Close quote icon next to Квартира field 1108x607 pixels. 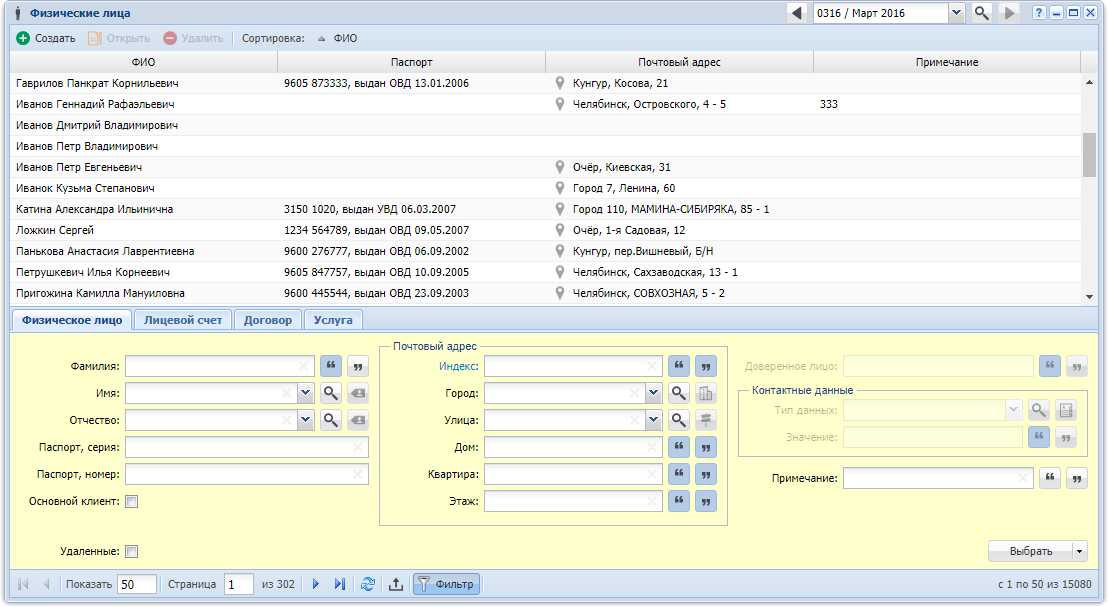(x=706, y=474)
